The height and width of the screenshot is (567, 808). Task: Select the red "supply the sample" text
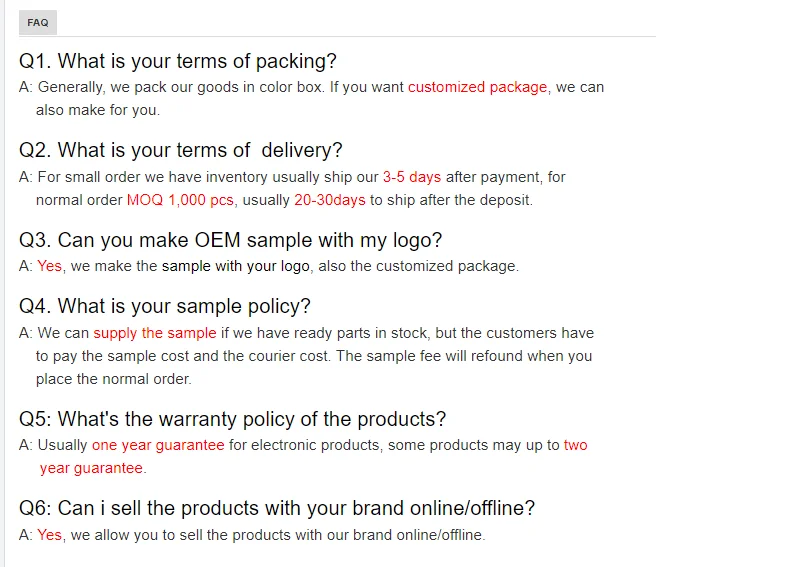tap(154, 333)
